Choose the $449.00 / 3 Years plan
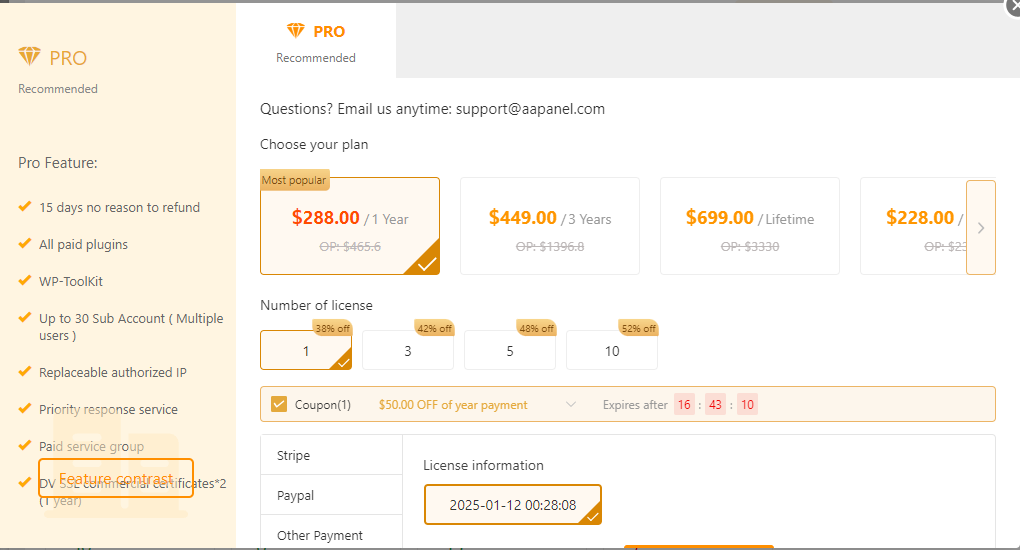 550,227
